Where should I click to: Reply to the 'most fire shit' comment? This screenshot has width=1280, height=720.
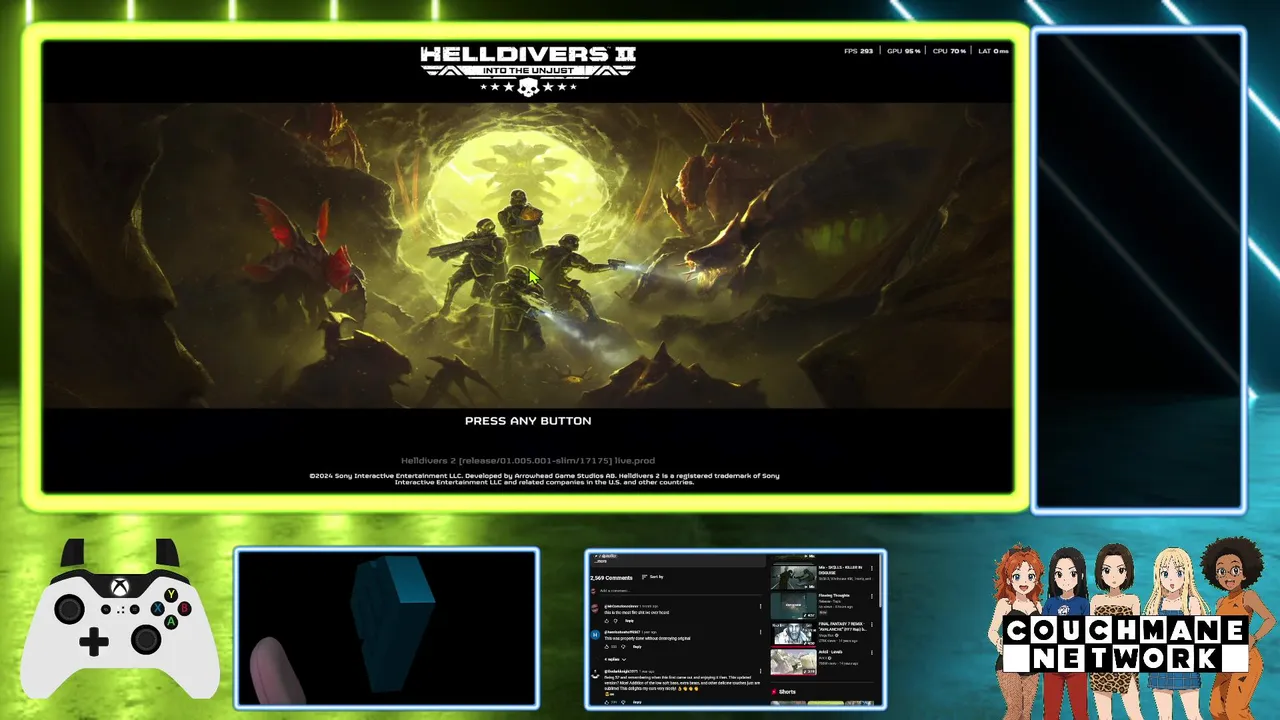click(629, 621)
